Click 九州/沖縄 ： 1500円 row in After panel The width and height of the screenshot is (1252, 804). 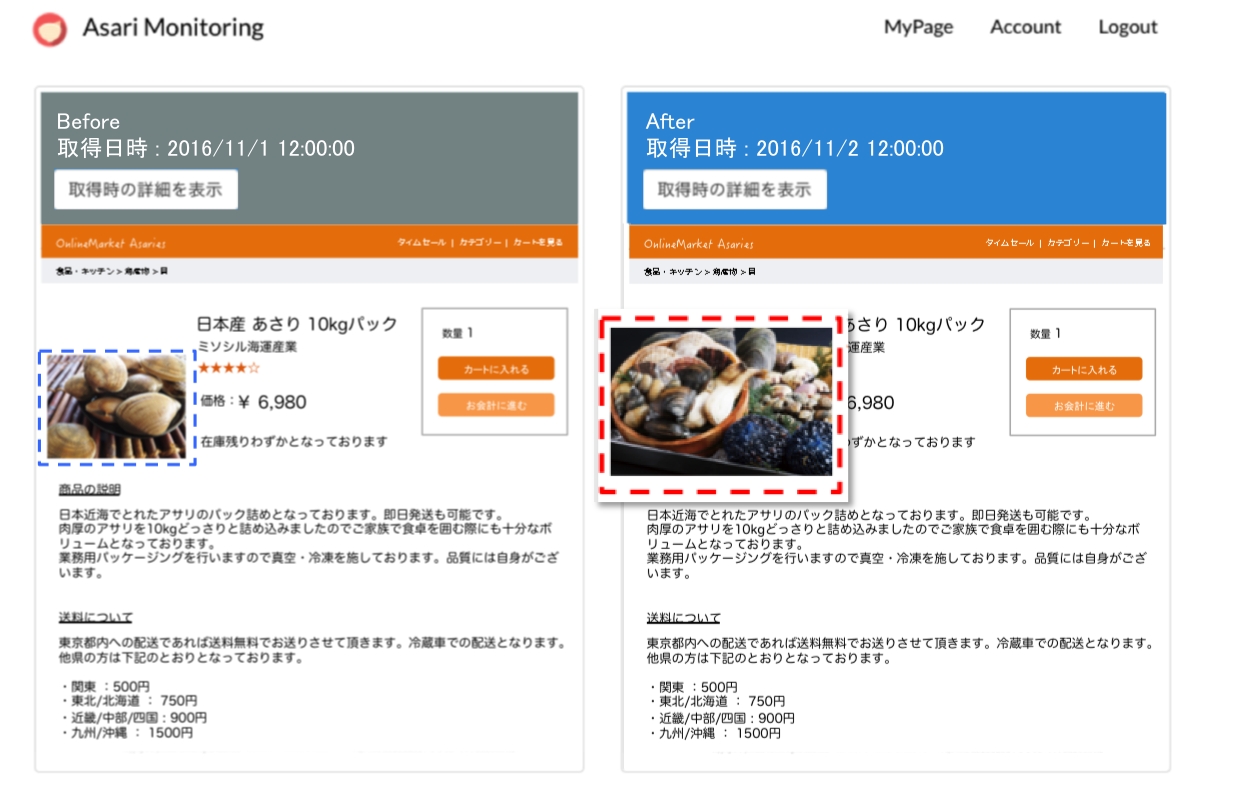(714, 733)
